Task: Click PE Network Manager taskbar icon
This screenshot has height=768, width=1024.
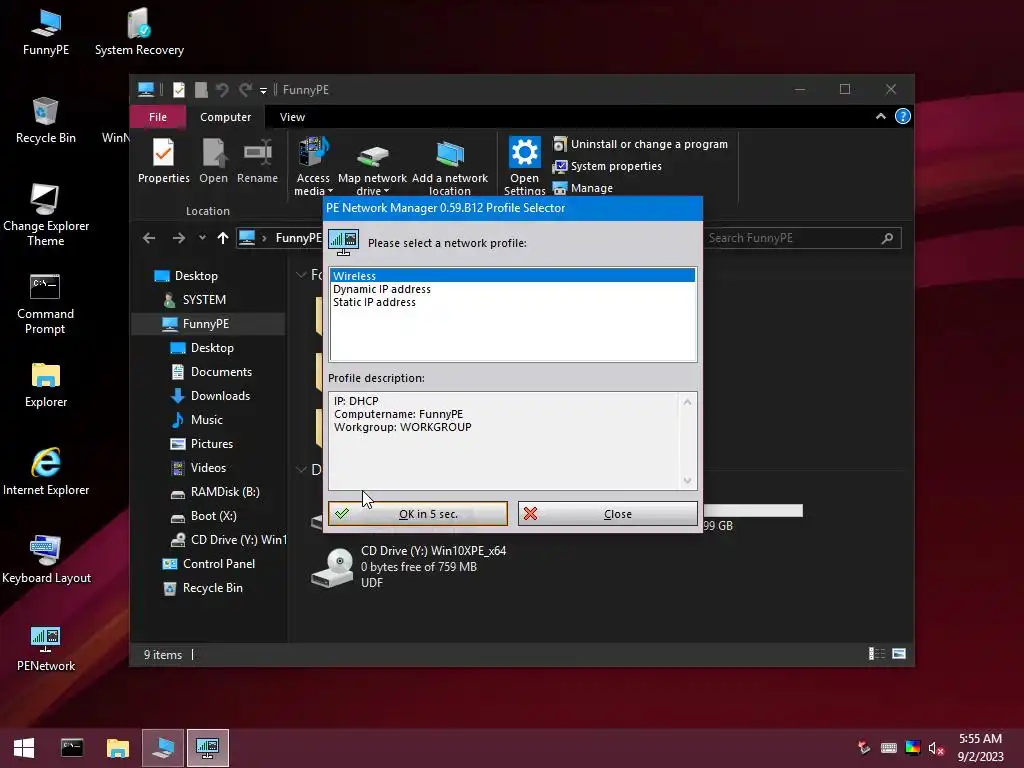Action: tap(208, 748)
